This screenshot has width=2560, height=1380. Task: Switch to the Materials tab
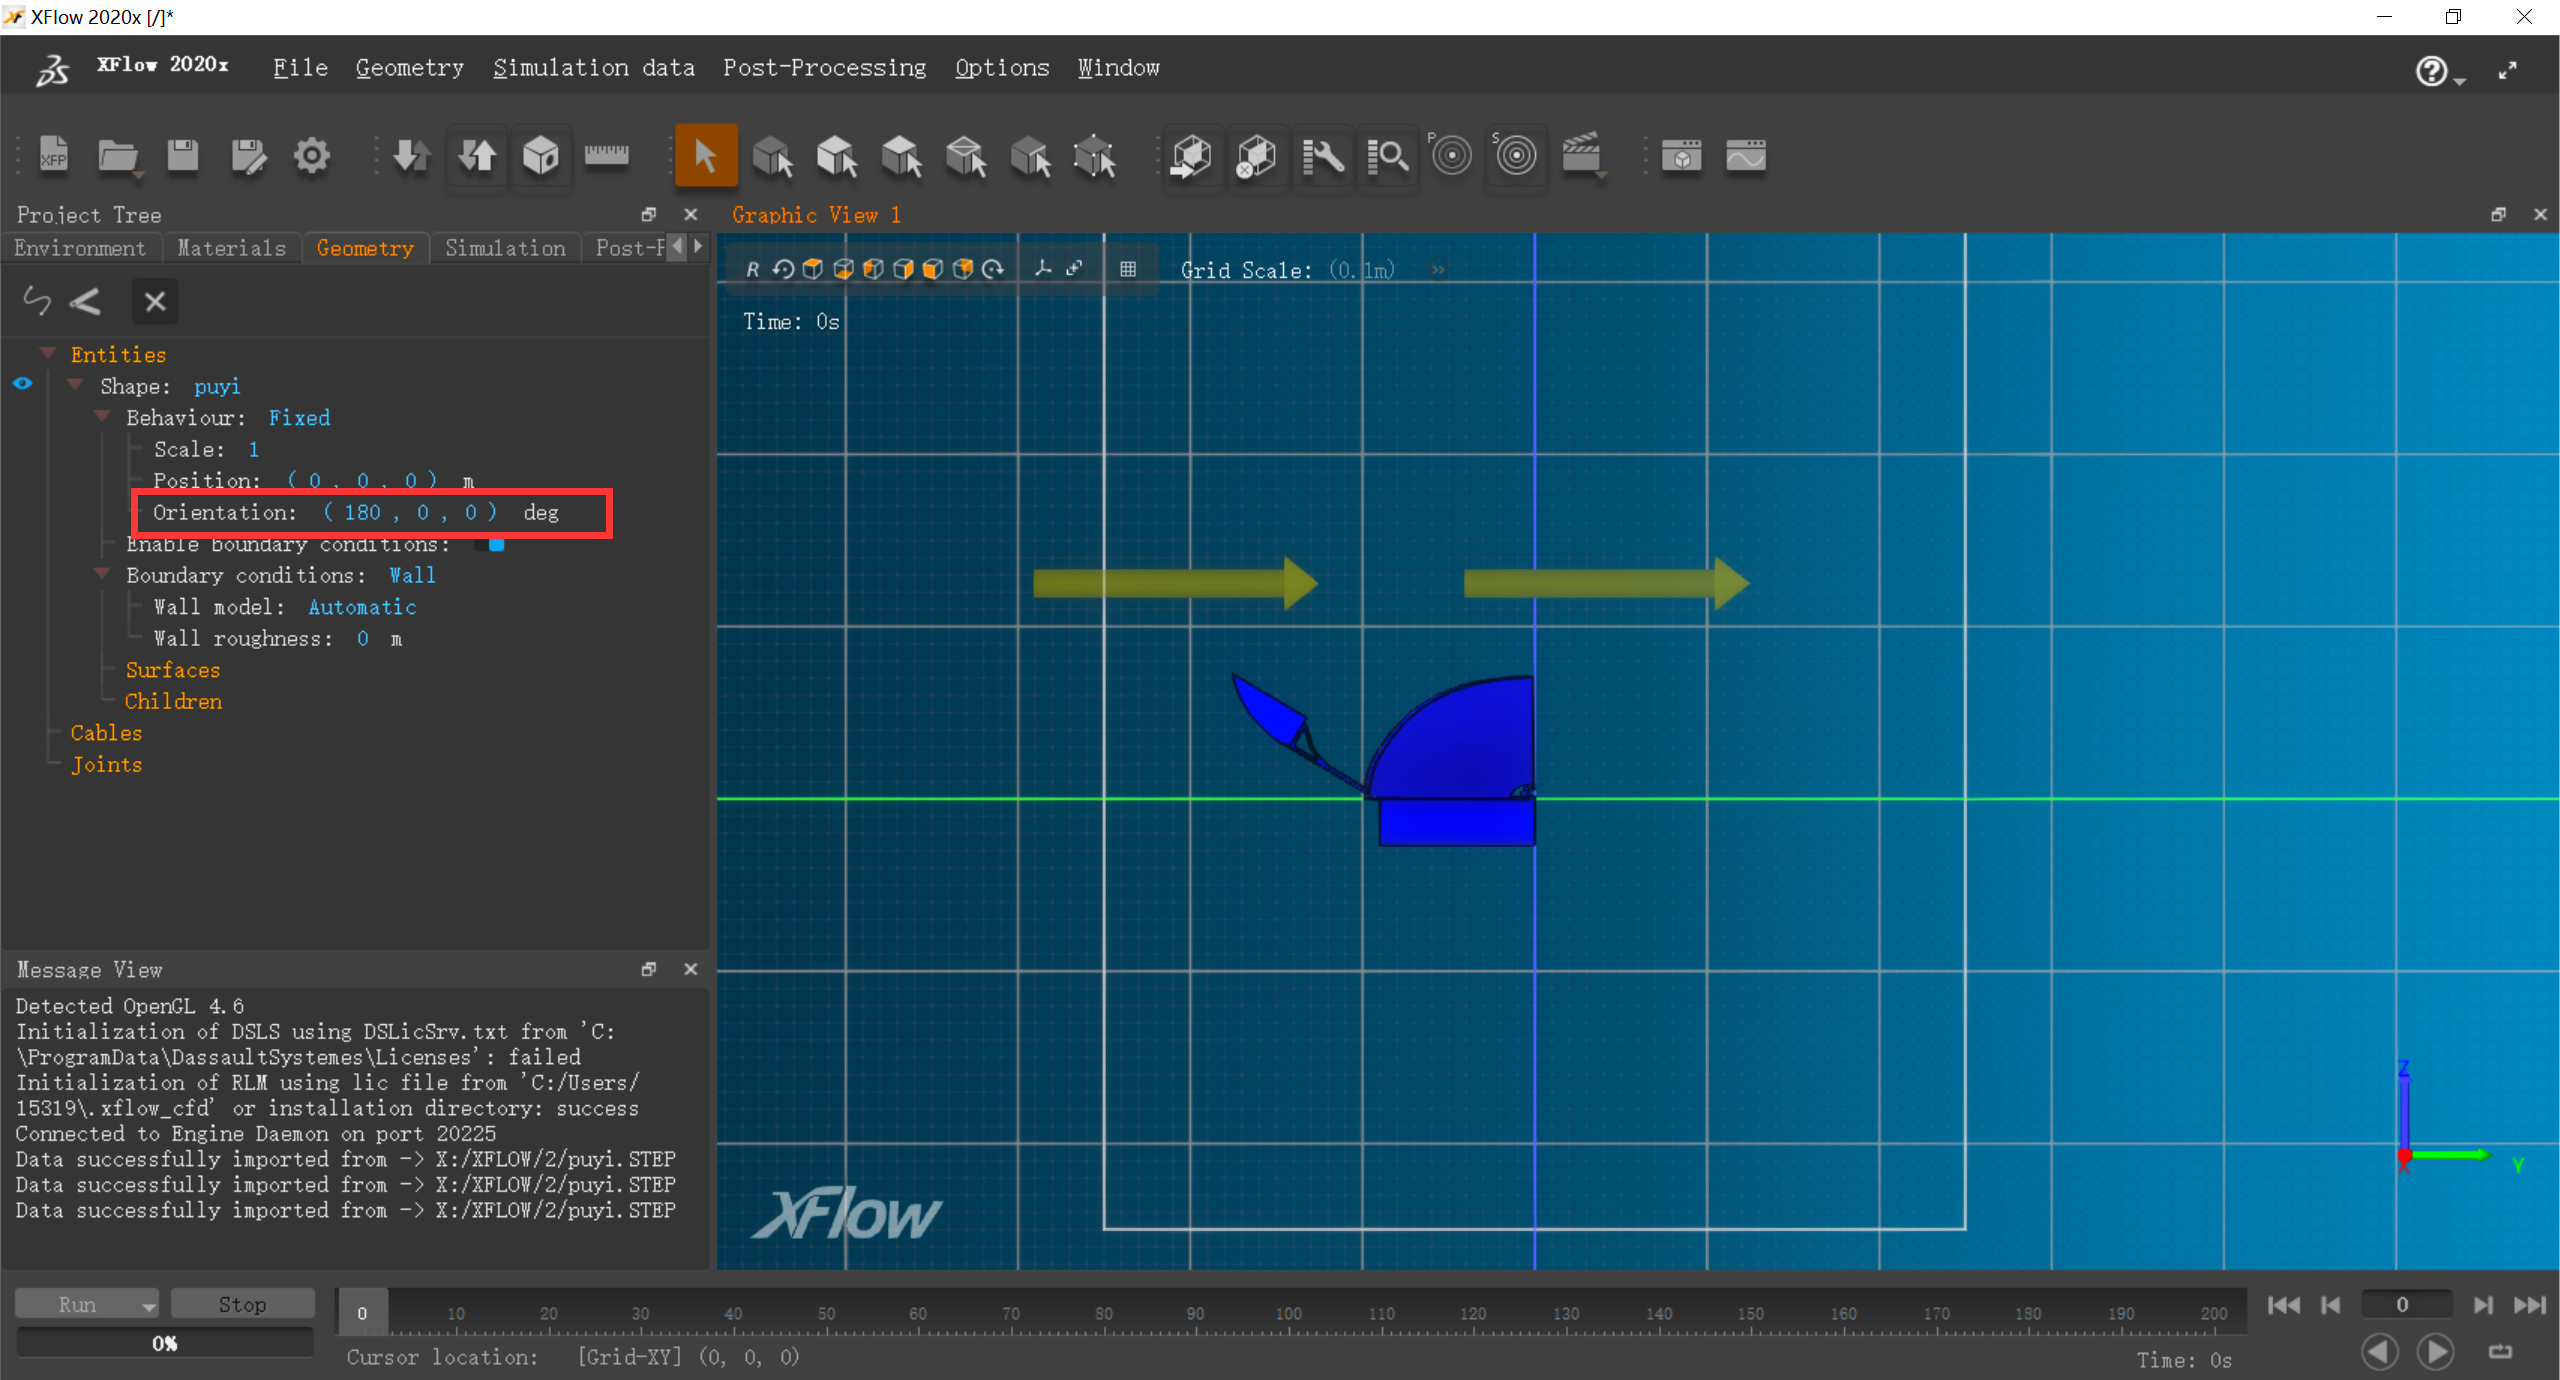(x=231, y=248)
